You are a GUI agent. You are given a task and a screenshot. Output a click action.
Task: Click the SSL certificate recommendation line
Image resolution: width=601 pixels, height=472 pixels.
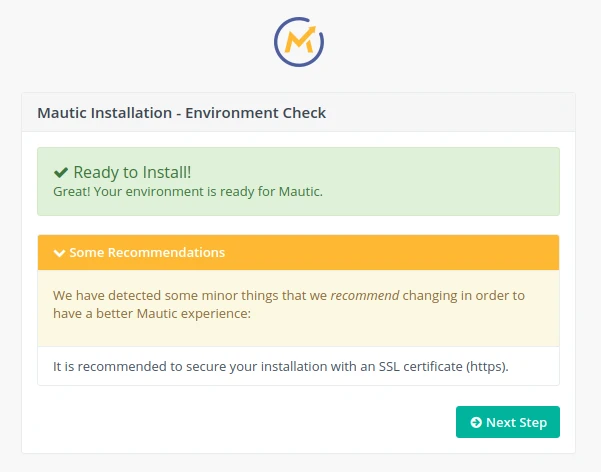tap(281, 367)
